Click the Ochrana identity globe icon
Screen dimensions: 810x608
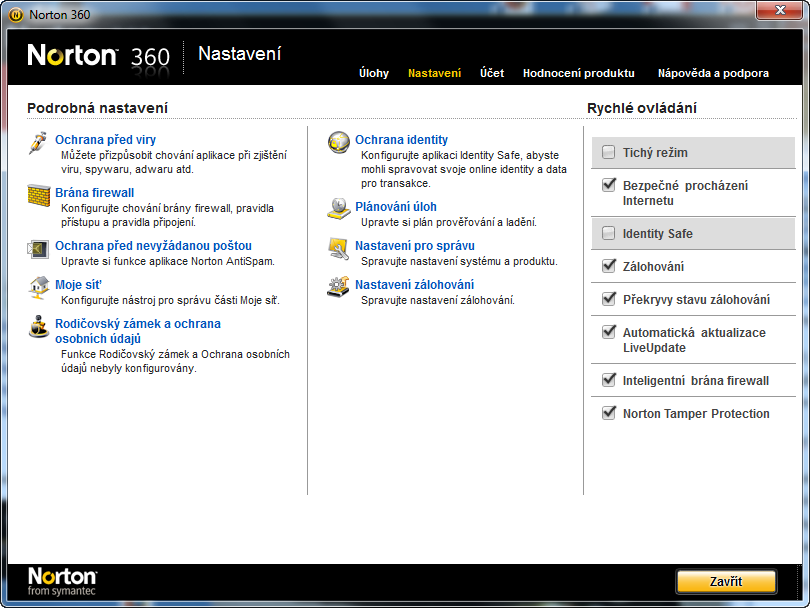pyautogui.click(x=339, y=142)
